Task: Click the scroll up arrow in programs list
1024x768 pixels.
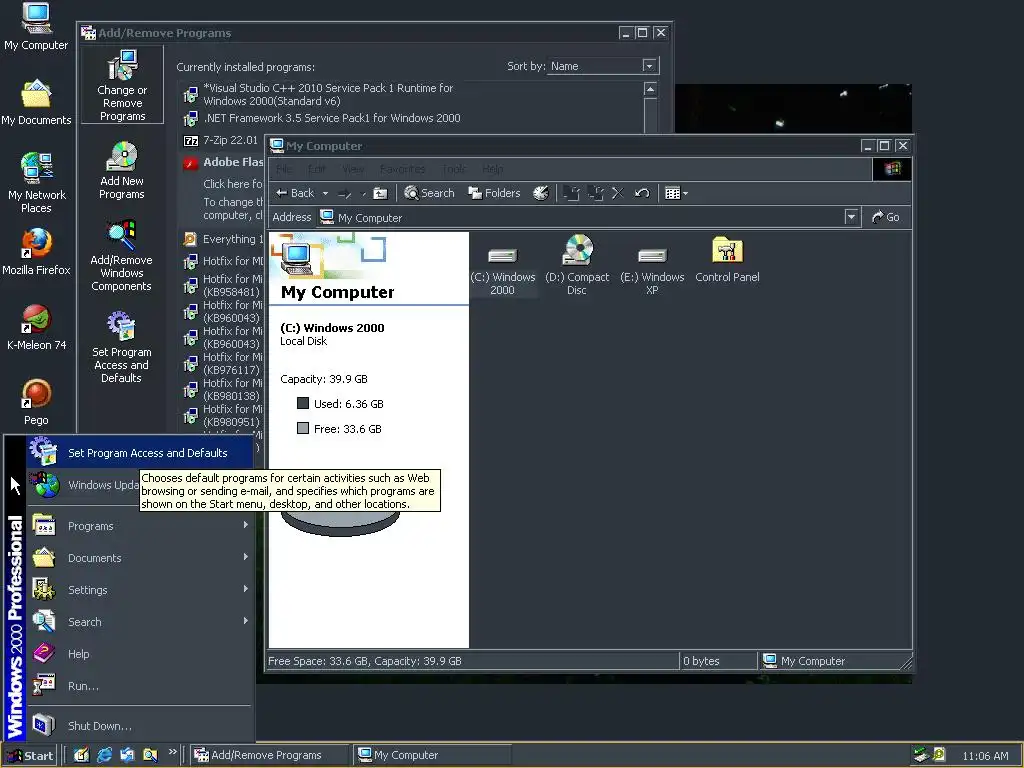Action: (650, 88)
